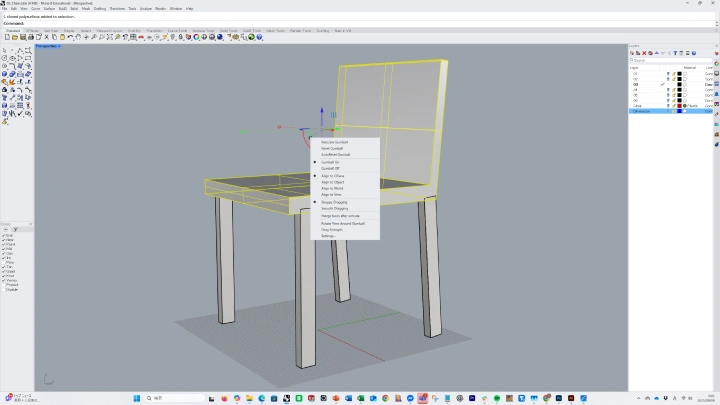This screenshot has height=405, width=720.
Task: Click the color wheel Properties icon
Action: coord(196,37)
